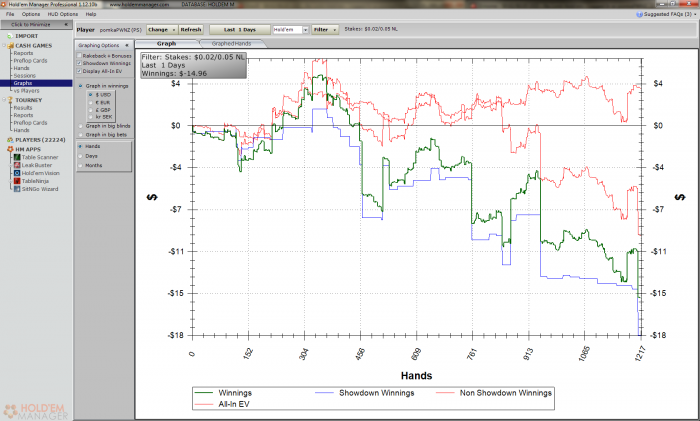The width and height of the screenshot is (700, 421).
Task: Expand the Suggested FAQs dropdown arrow
Action: point(695,15)
